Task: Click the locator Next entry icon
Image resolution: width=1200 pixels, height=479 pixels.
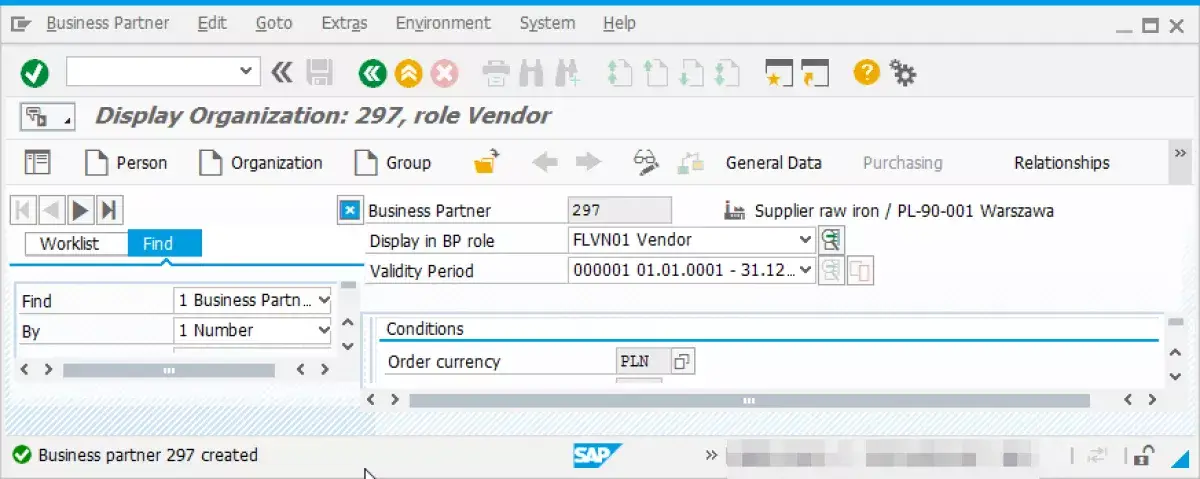Action: pos(81,210)
